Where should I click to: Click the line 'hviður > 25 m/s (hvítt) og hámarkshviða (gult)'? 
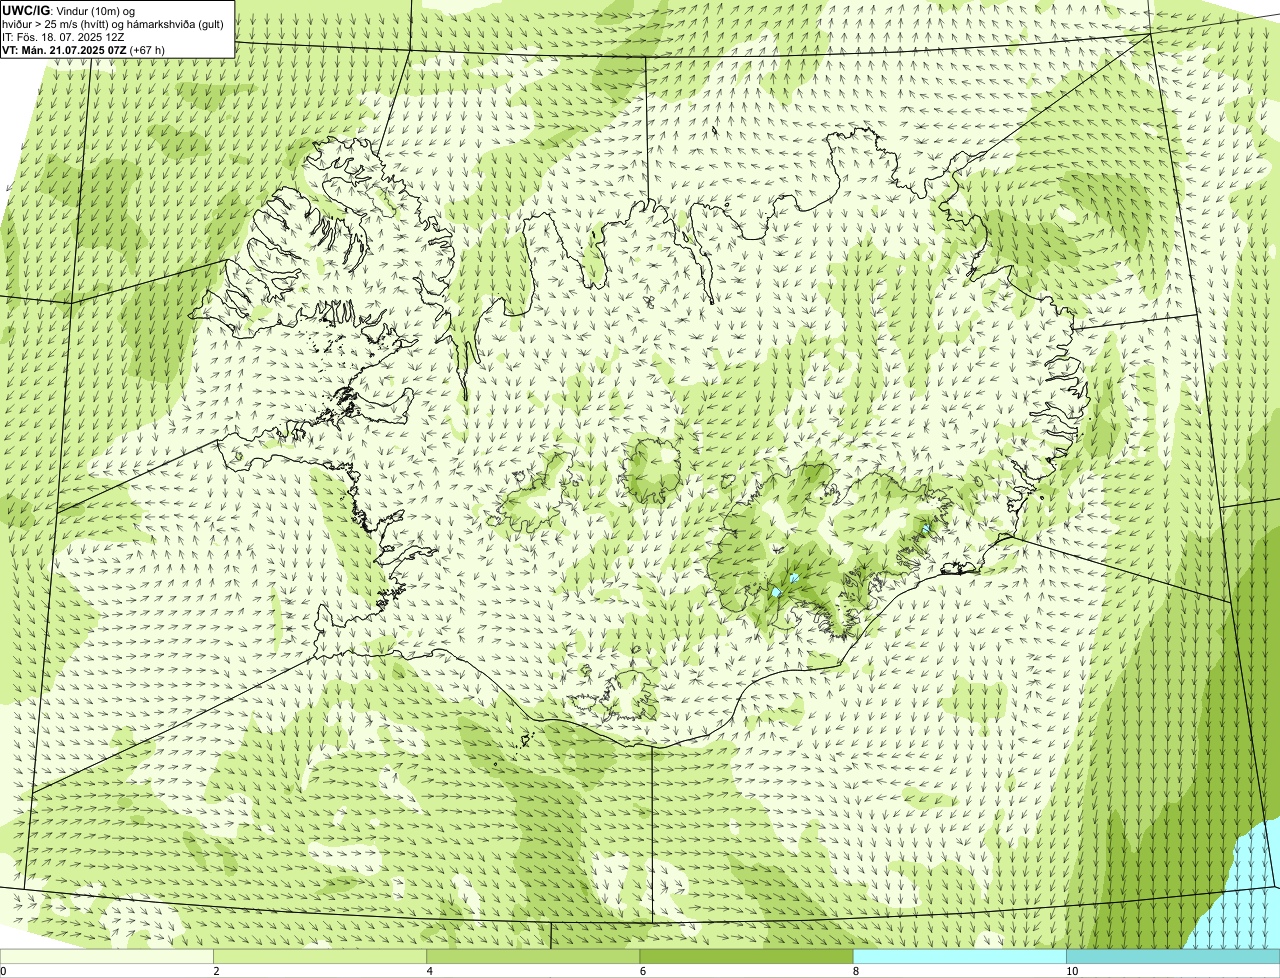pyautogui.click(x=113, y=24)
